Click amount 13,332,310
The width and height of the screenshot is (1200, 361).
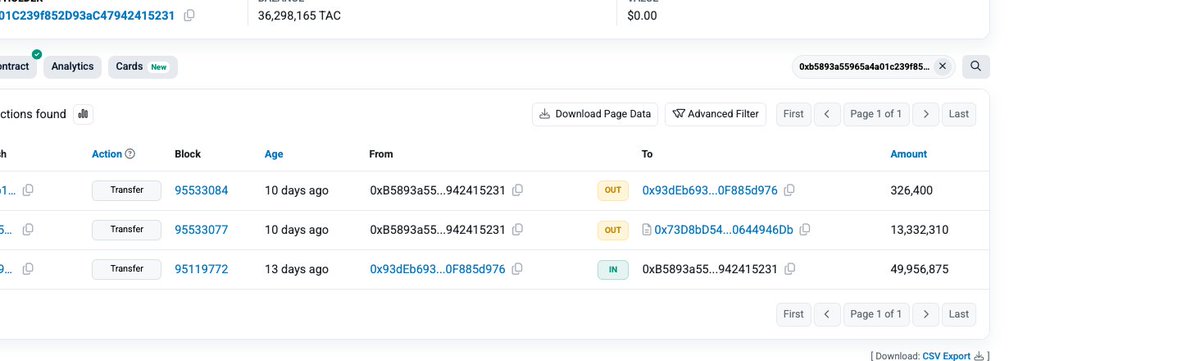919,229
